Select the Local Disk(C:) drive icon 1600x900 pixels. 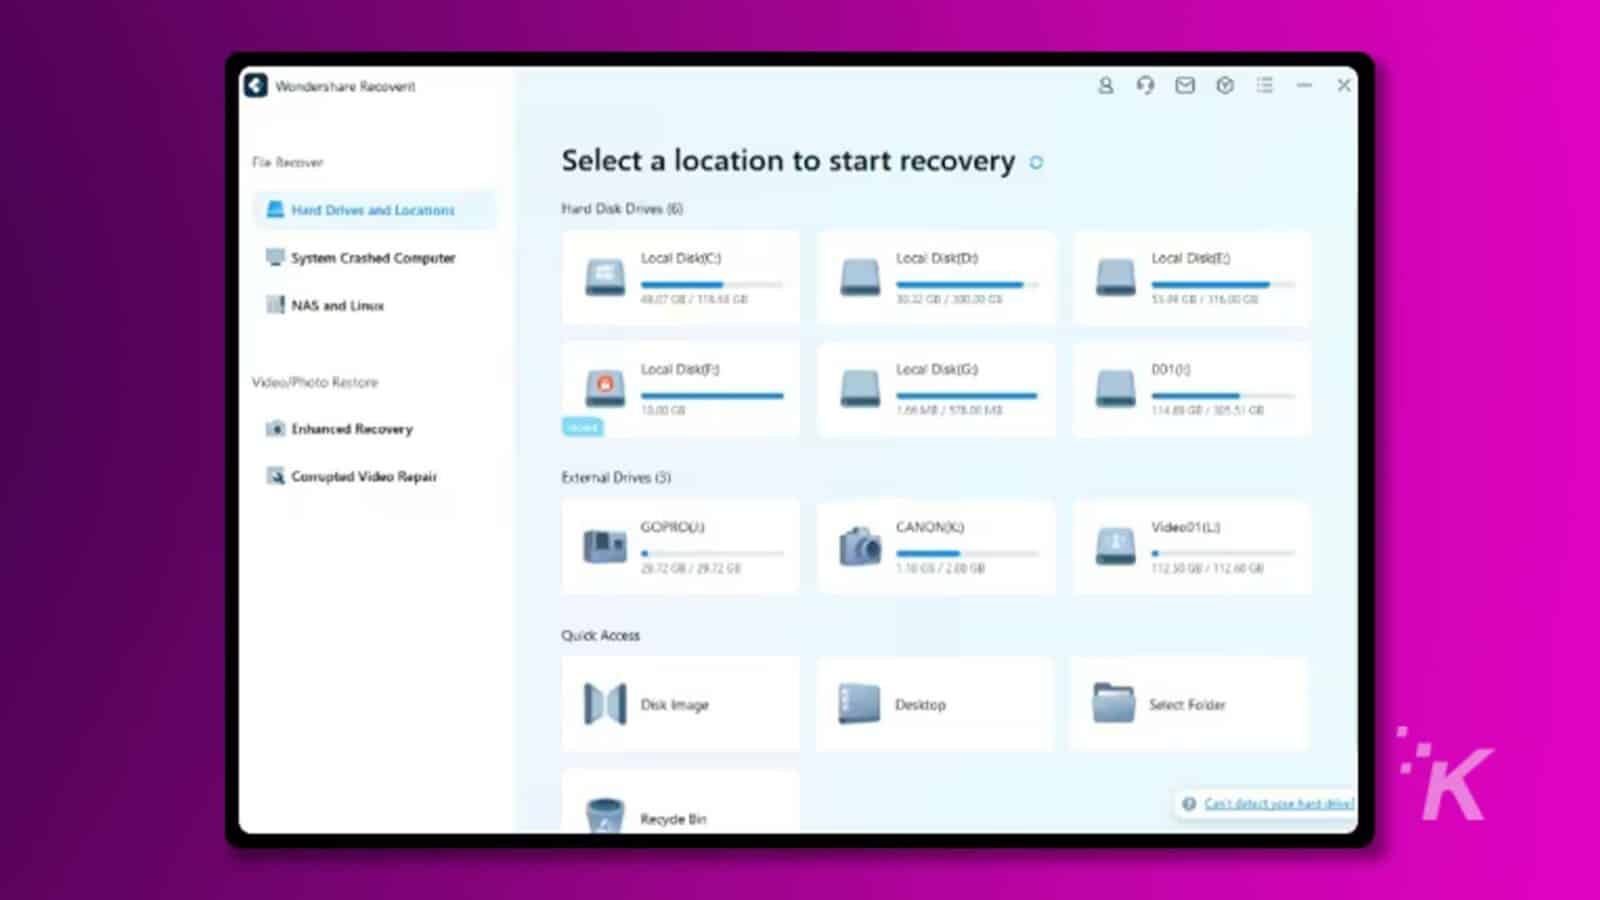(x=605, y=277)
